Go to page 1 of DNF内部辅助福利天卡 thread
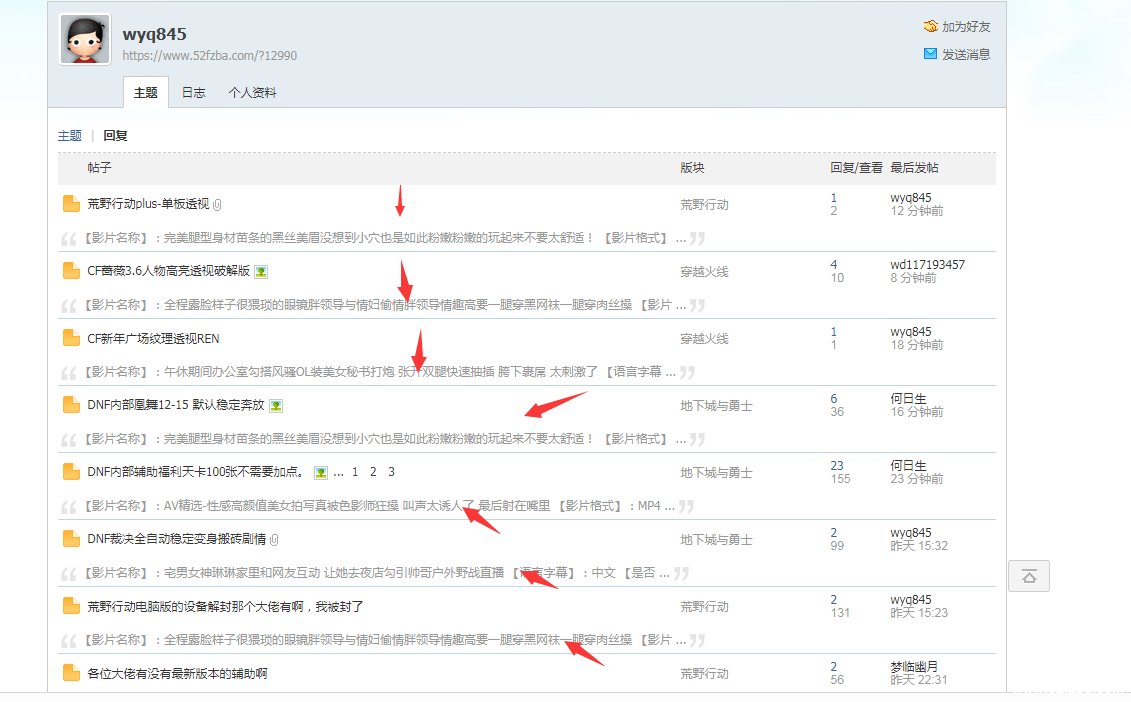The width and height of the screenshot is (1131, 702). point(355,472)
